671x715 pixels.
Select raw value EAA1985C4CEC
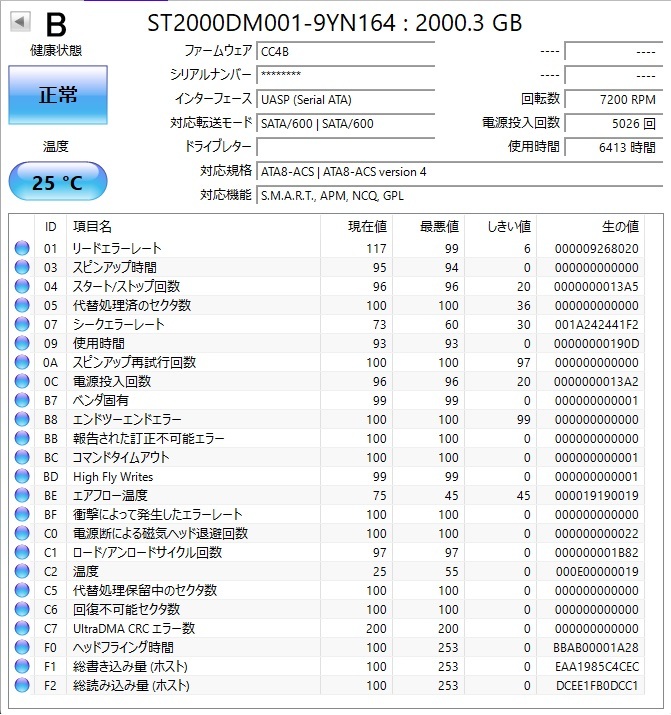597,667
